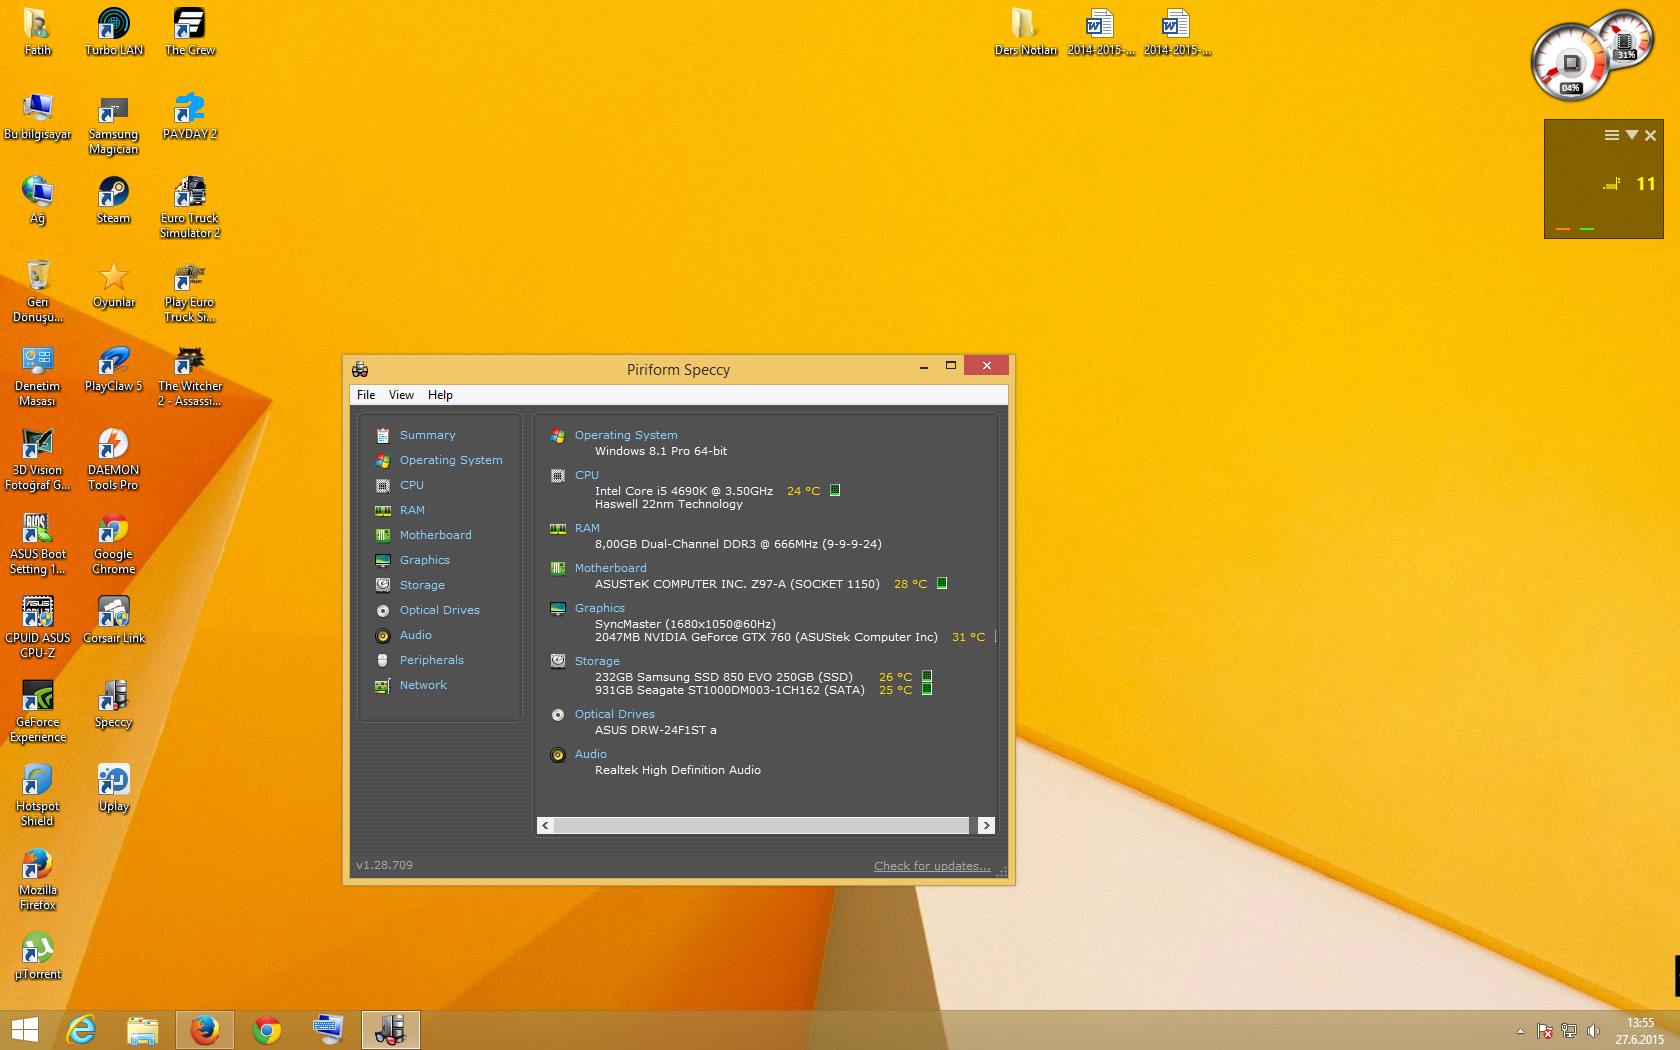Screen dimensions: 1680x1050
Task: Open Network in the sidebar
Action: 423,685
